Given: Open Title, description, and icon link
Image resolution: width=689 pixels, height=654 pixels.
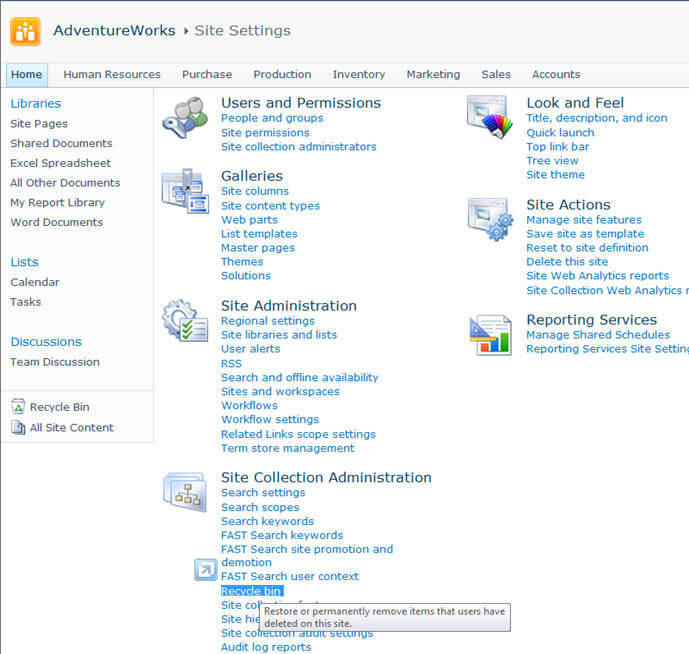Looking at the screenshot, I should tap(597, 118).
